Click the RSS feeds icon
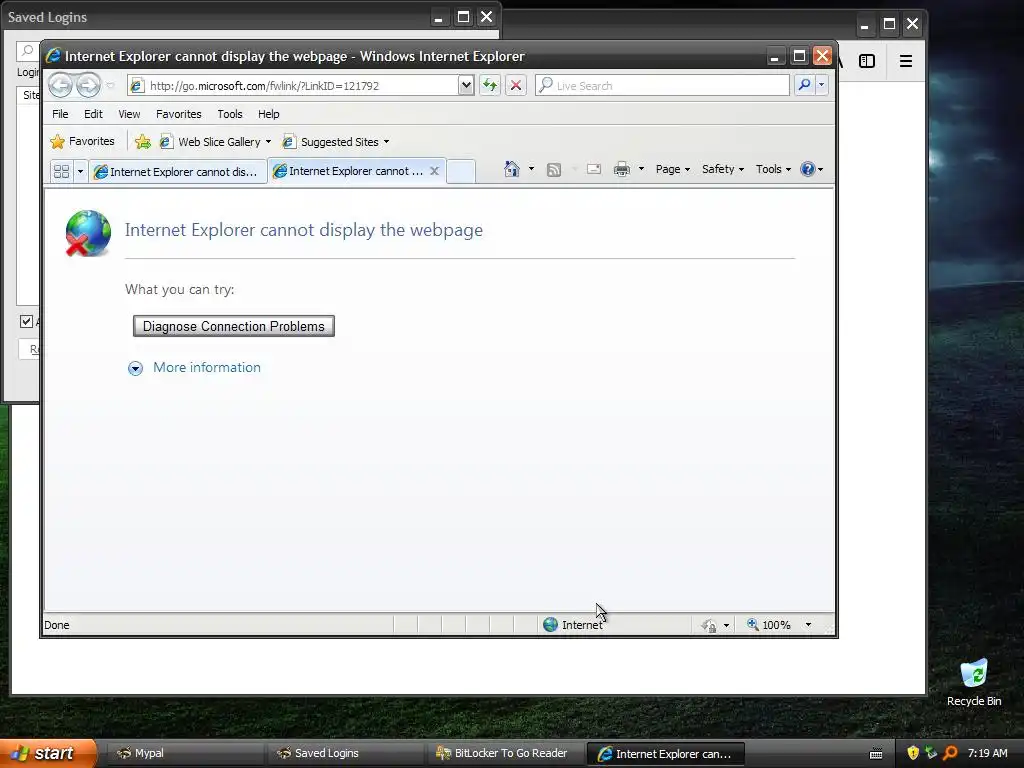 click(x=554, y=170)
